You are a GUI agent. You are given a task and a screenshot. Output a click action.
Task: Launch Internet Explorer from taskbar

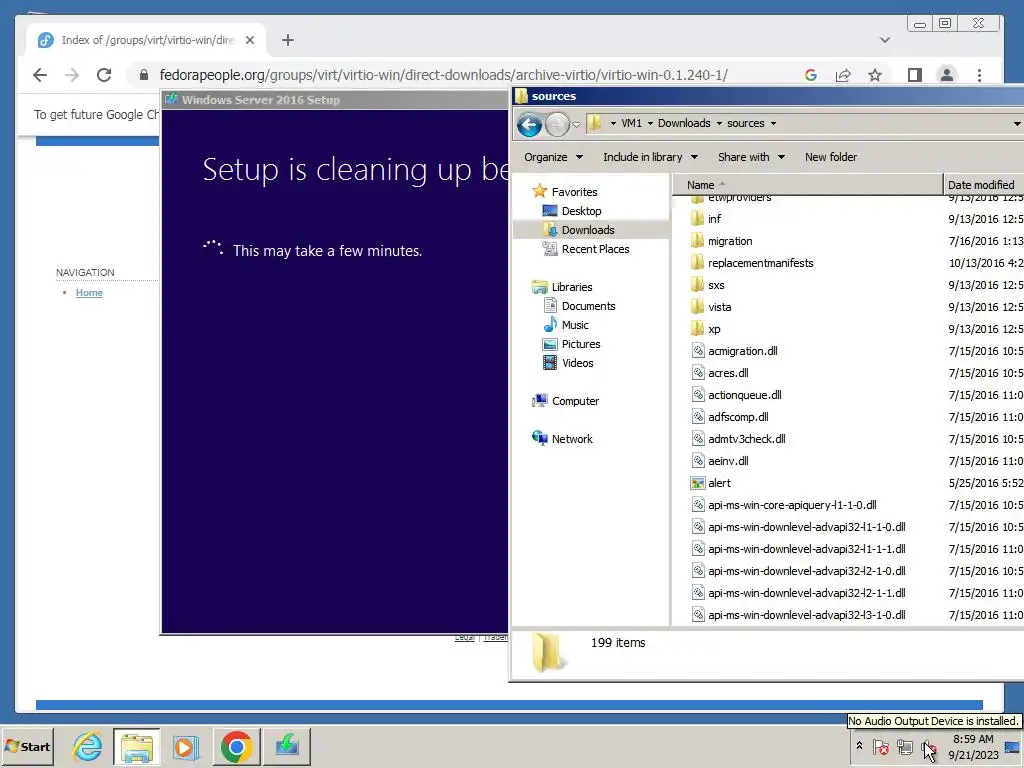tap(88, 746)
